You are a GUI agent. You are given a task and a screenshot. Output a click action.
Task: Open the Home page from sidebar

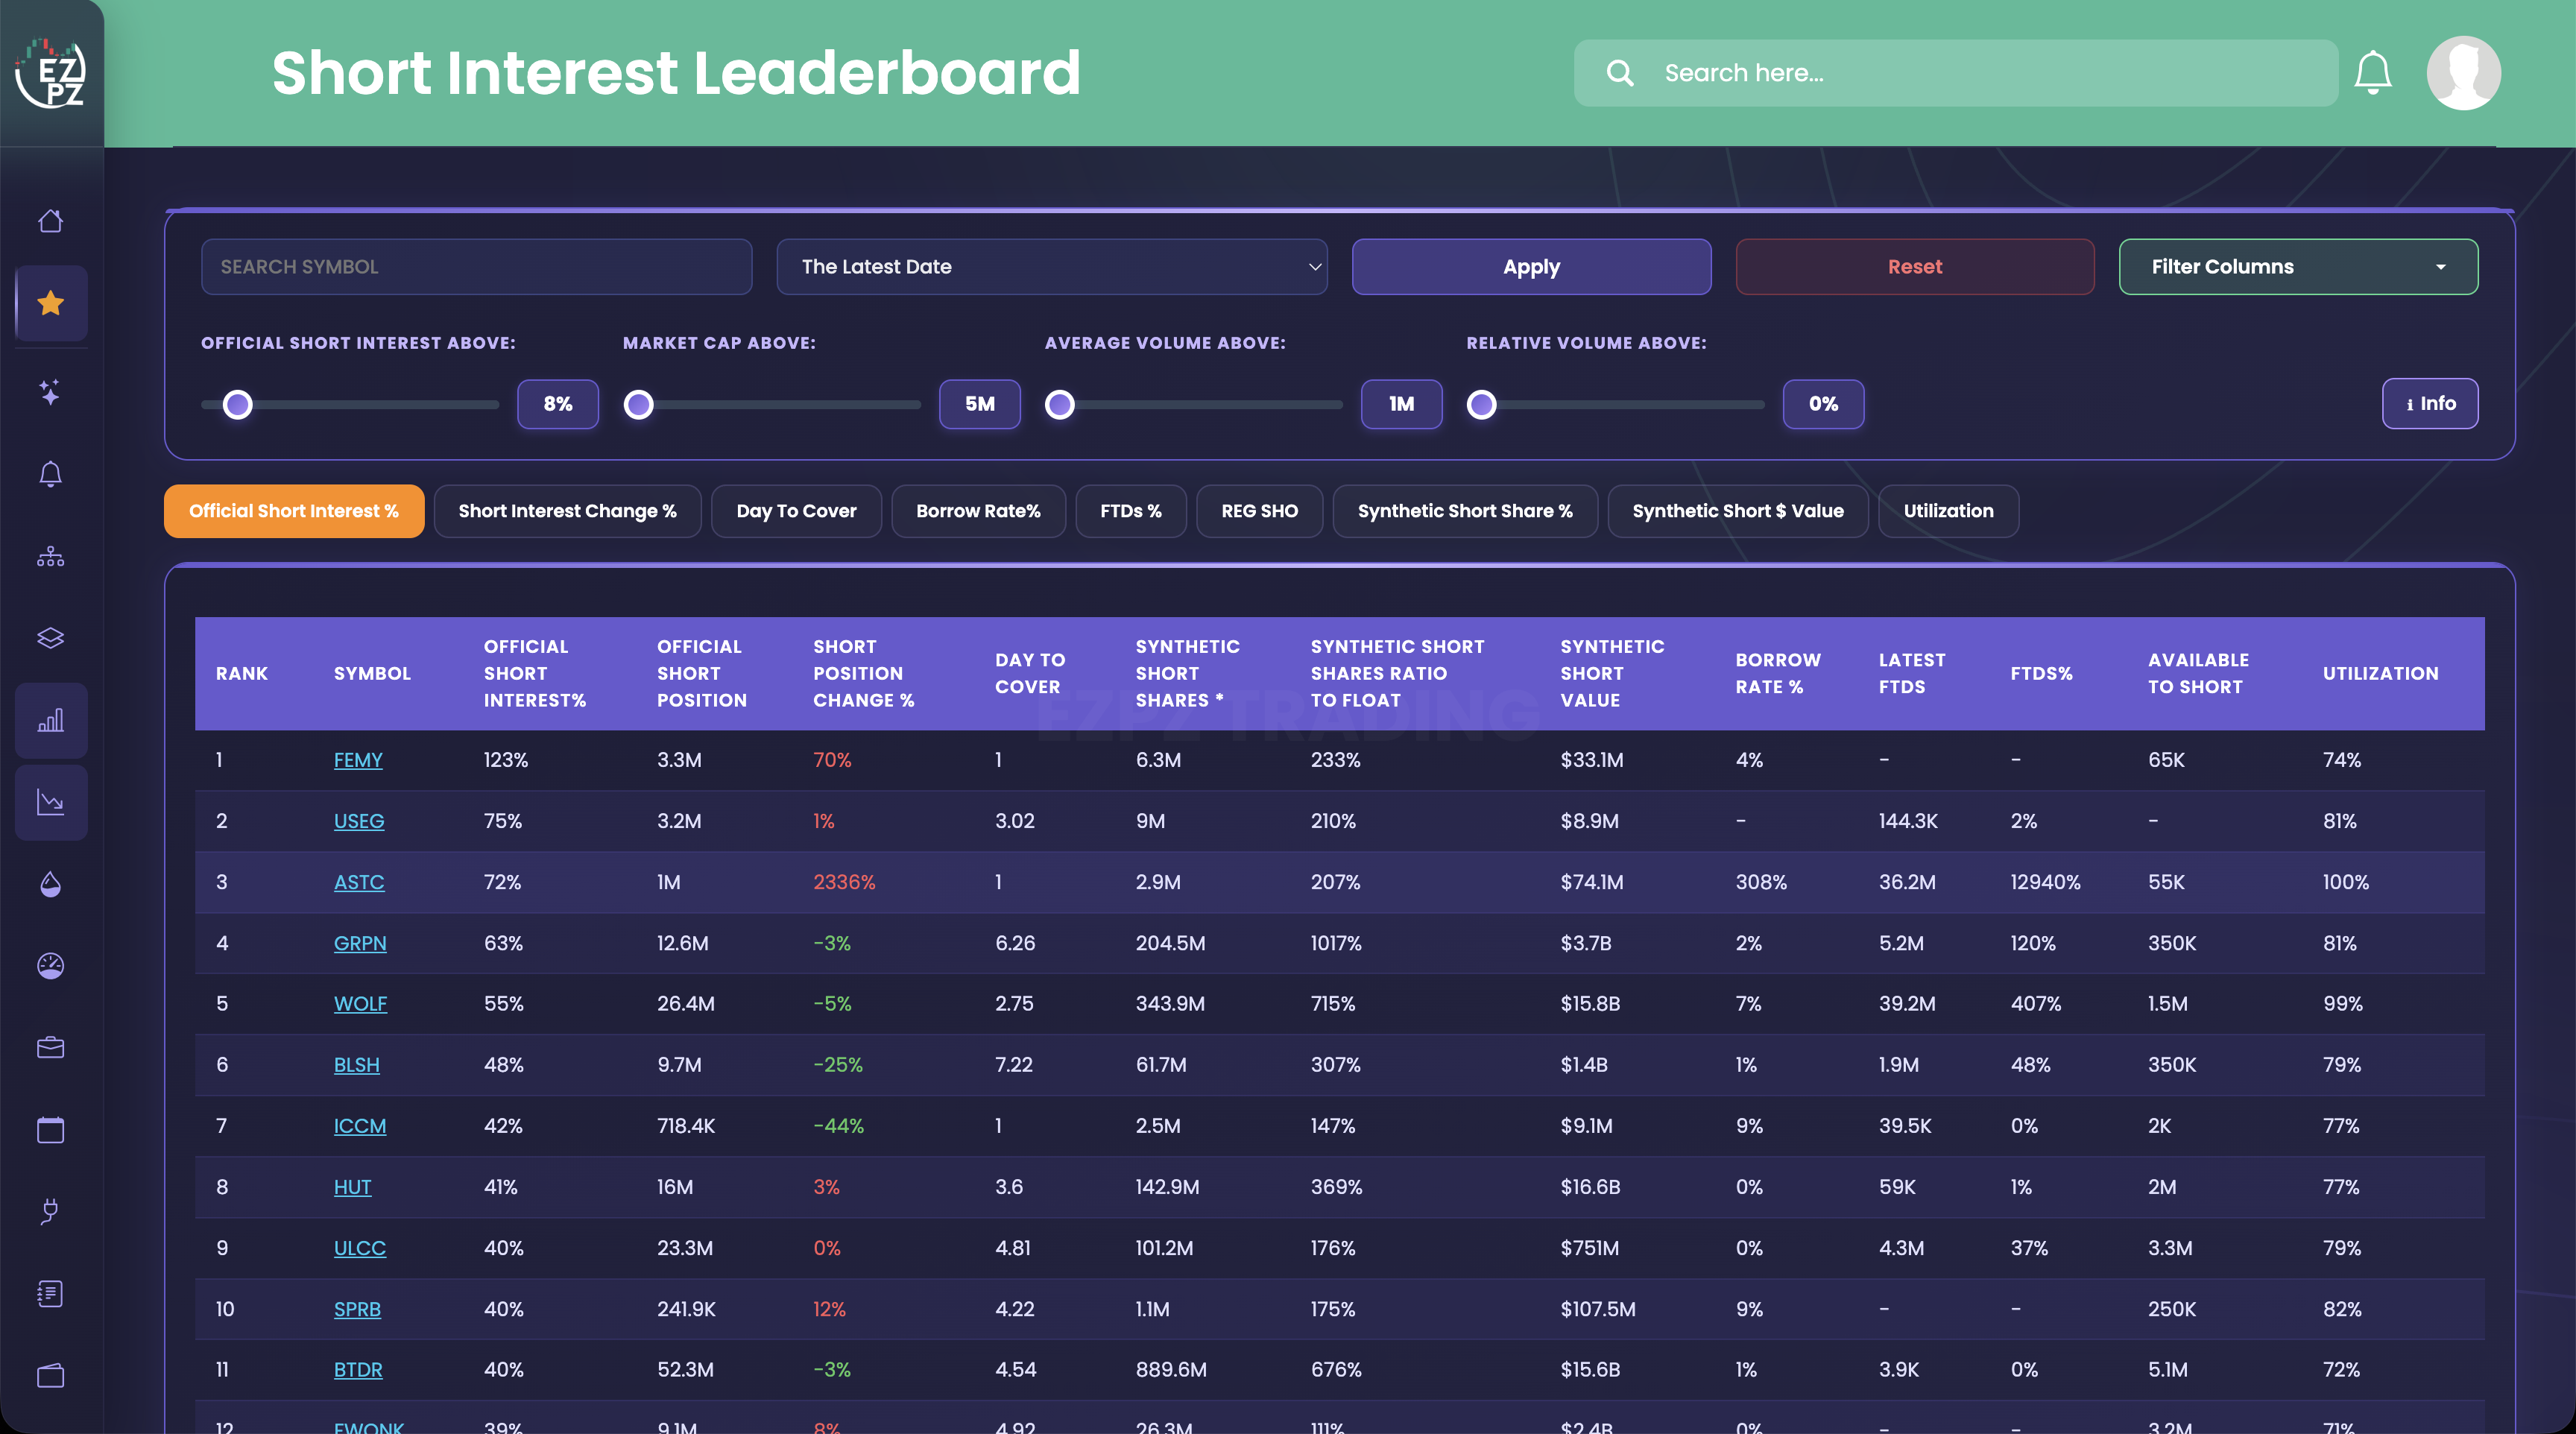[x=50, y=220]
